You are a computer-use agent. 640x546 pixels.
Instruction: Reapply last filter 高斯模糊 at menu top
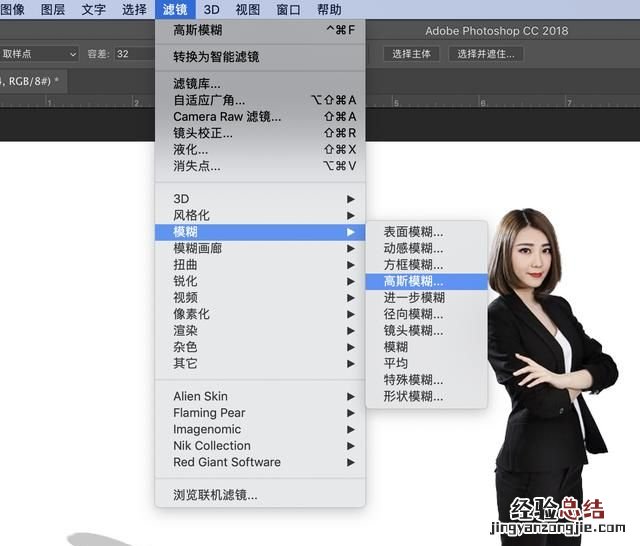(260, 30)
